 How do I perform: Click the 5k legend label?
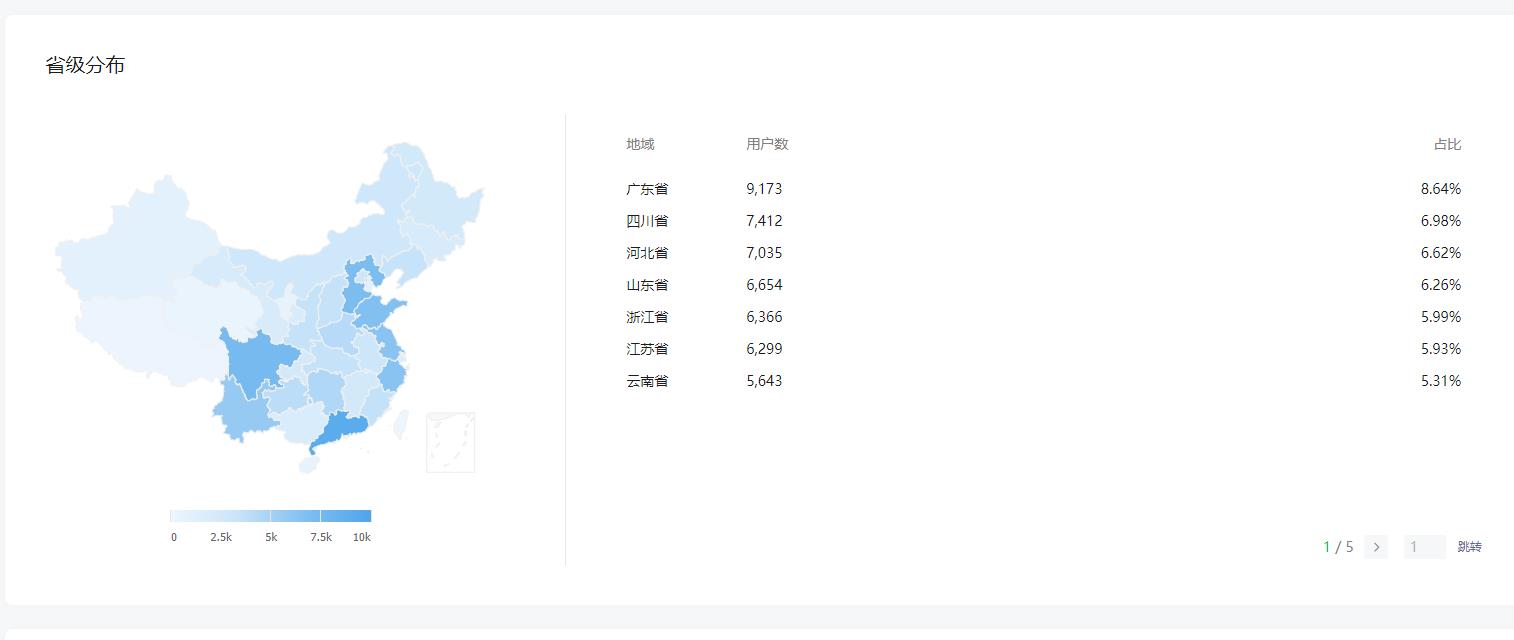coord(271,537)
